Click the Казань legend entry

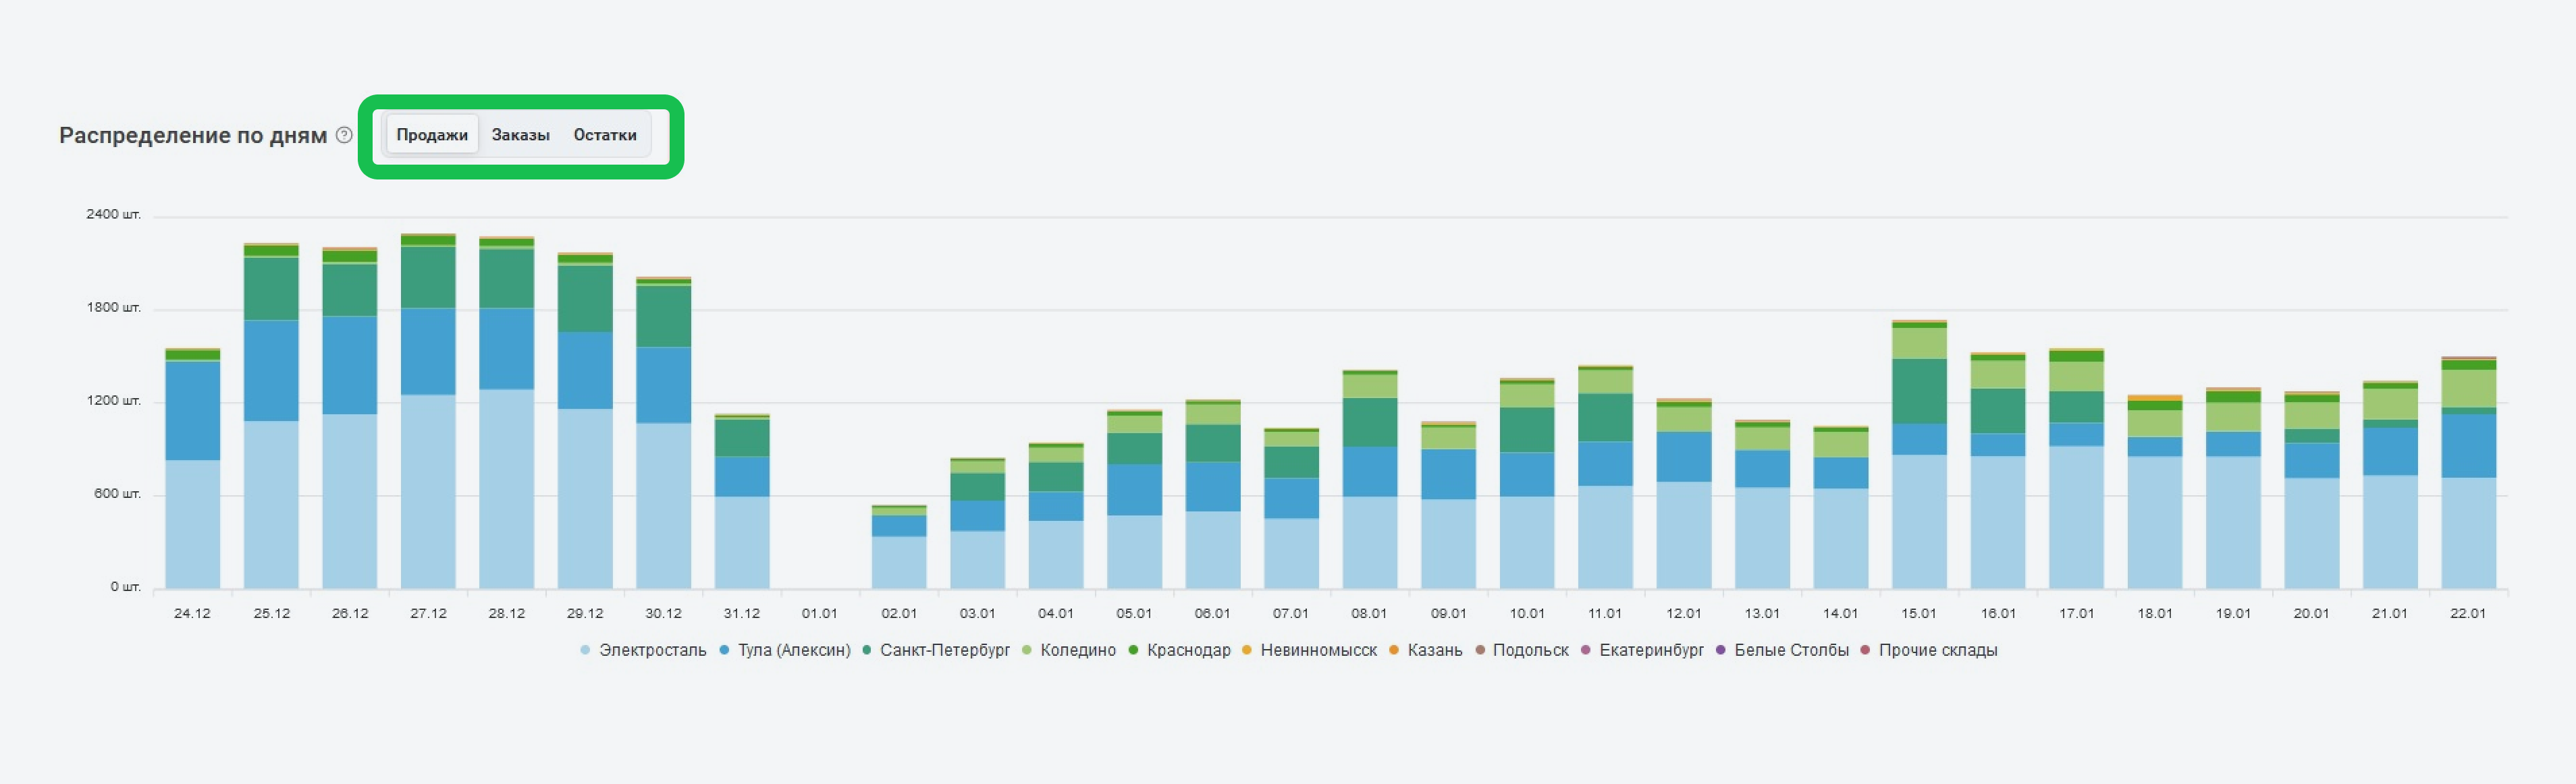[x=1434, y=650]
